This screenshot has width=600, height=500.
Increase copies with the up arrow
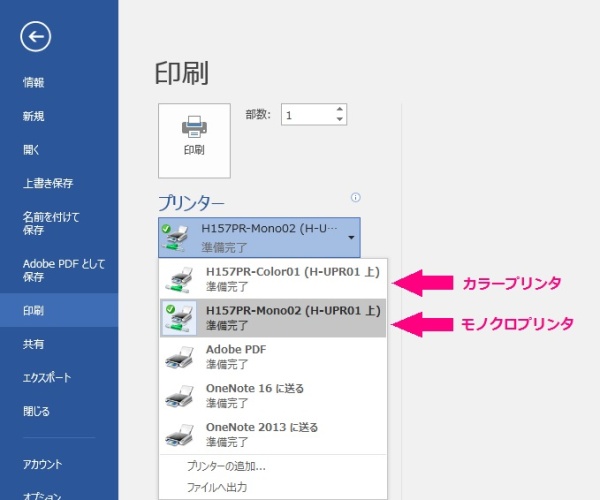[x=339, y=109]
